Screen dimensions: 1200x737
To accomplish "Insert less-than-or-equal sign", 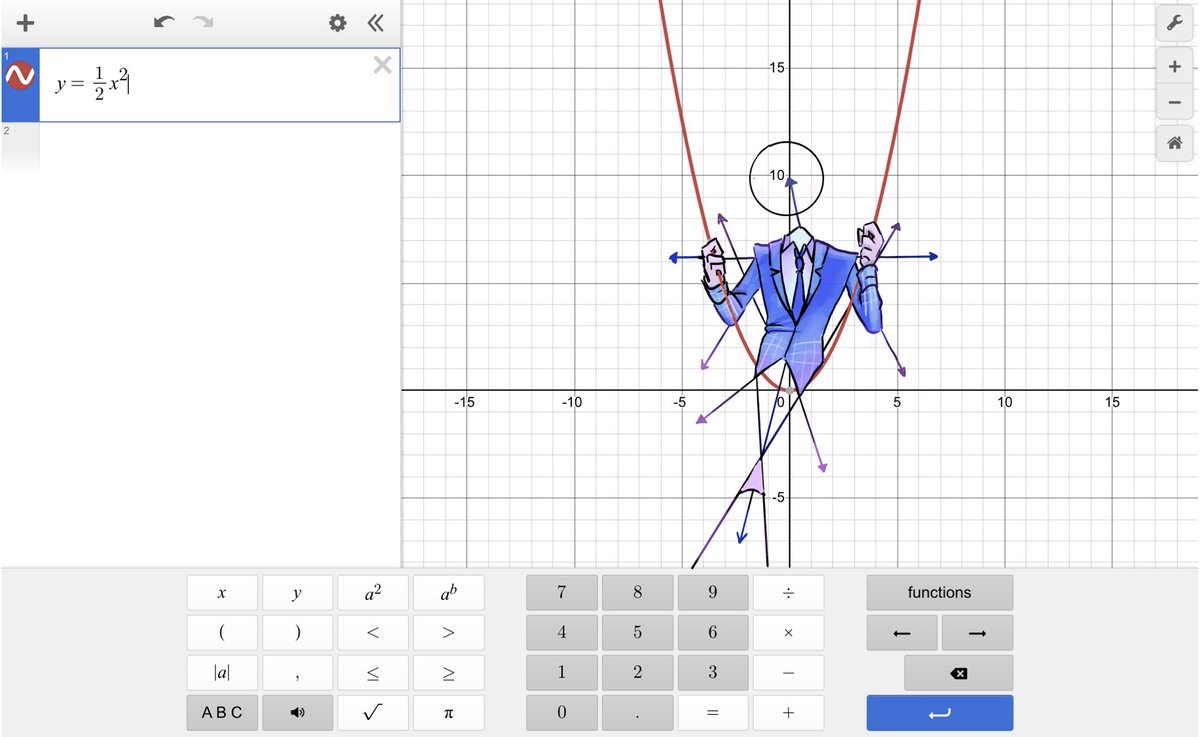I will 373,673.
